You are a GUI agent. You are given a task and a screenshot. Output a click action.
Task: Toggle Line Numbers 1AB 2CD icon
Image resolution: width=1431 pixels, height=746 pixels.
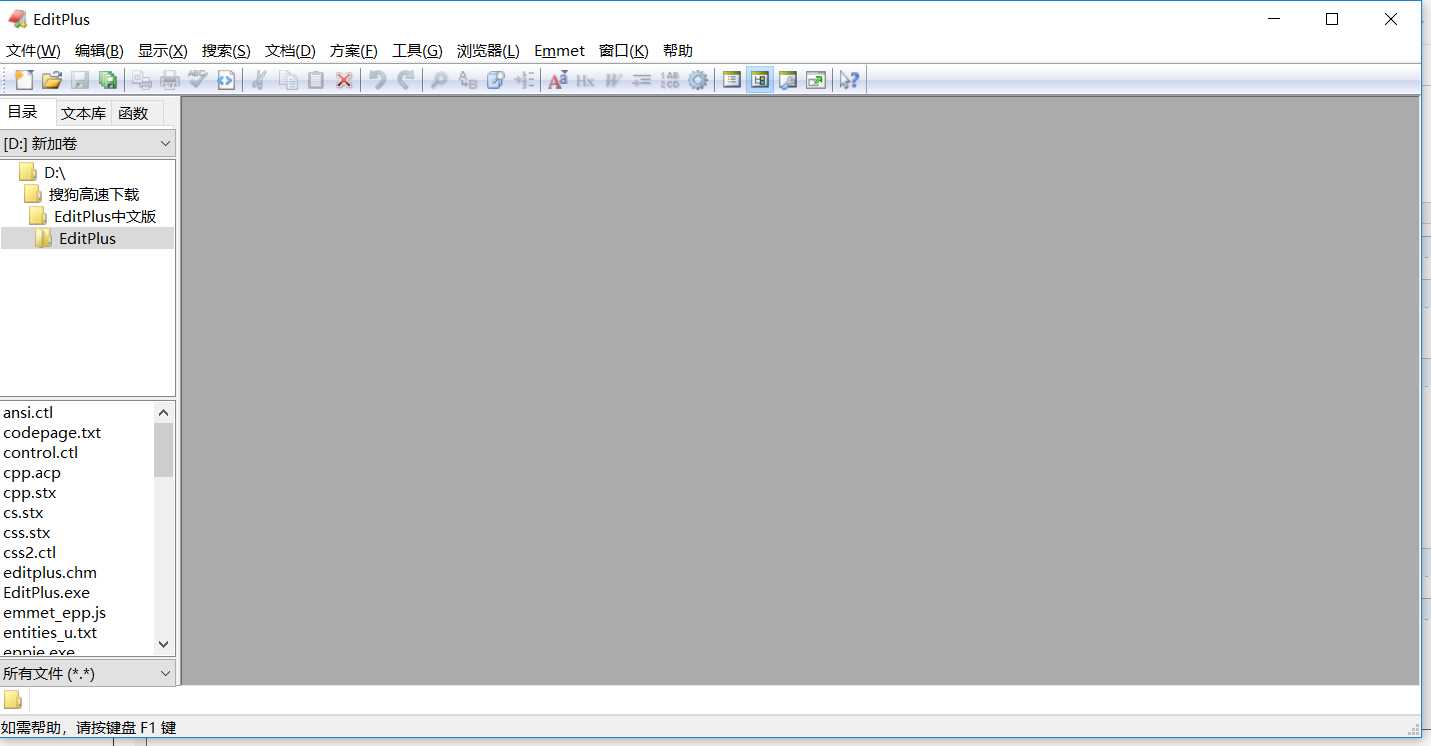click(670, 80)
